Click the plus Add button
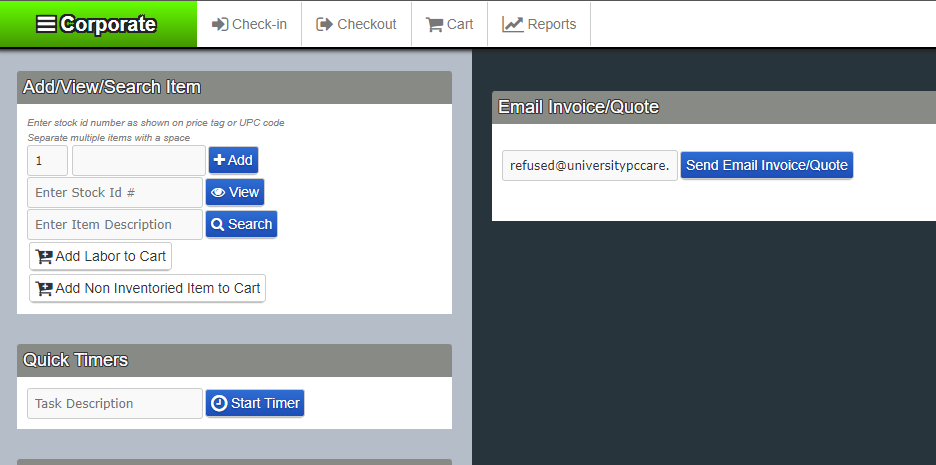 click(233, 160)
